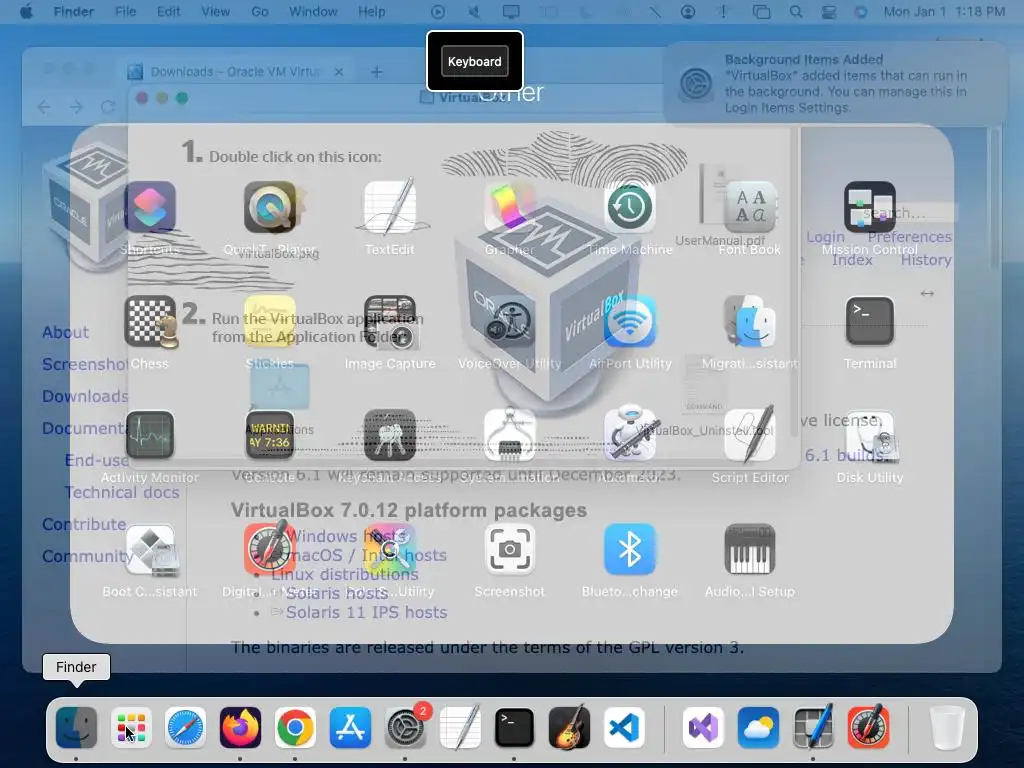
Task: Launch the Screenshot app
Action: point(510,549)
